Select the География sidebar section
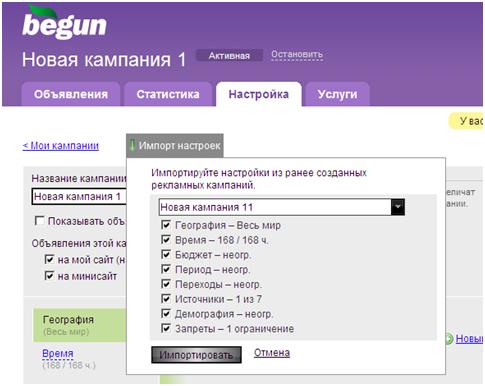This screenshot has height=386, width=485. [x=79, y=325]
